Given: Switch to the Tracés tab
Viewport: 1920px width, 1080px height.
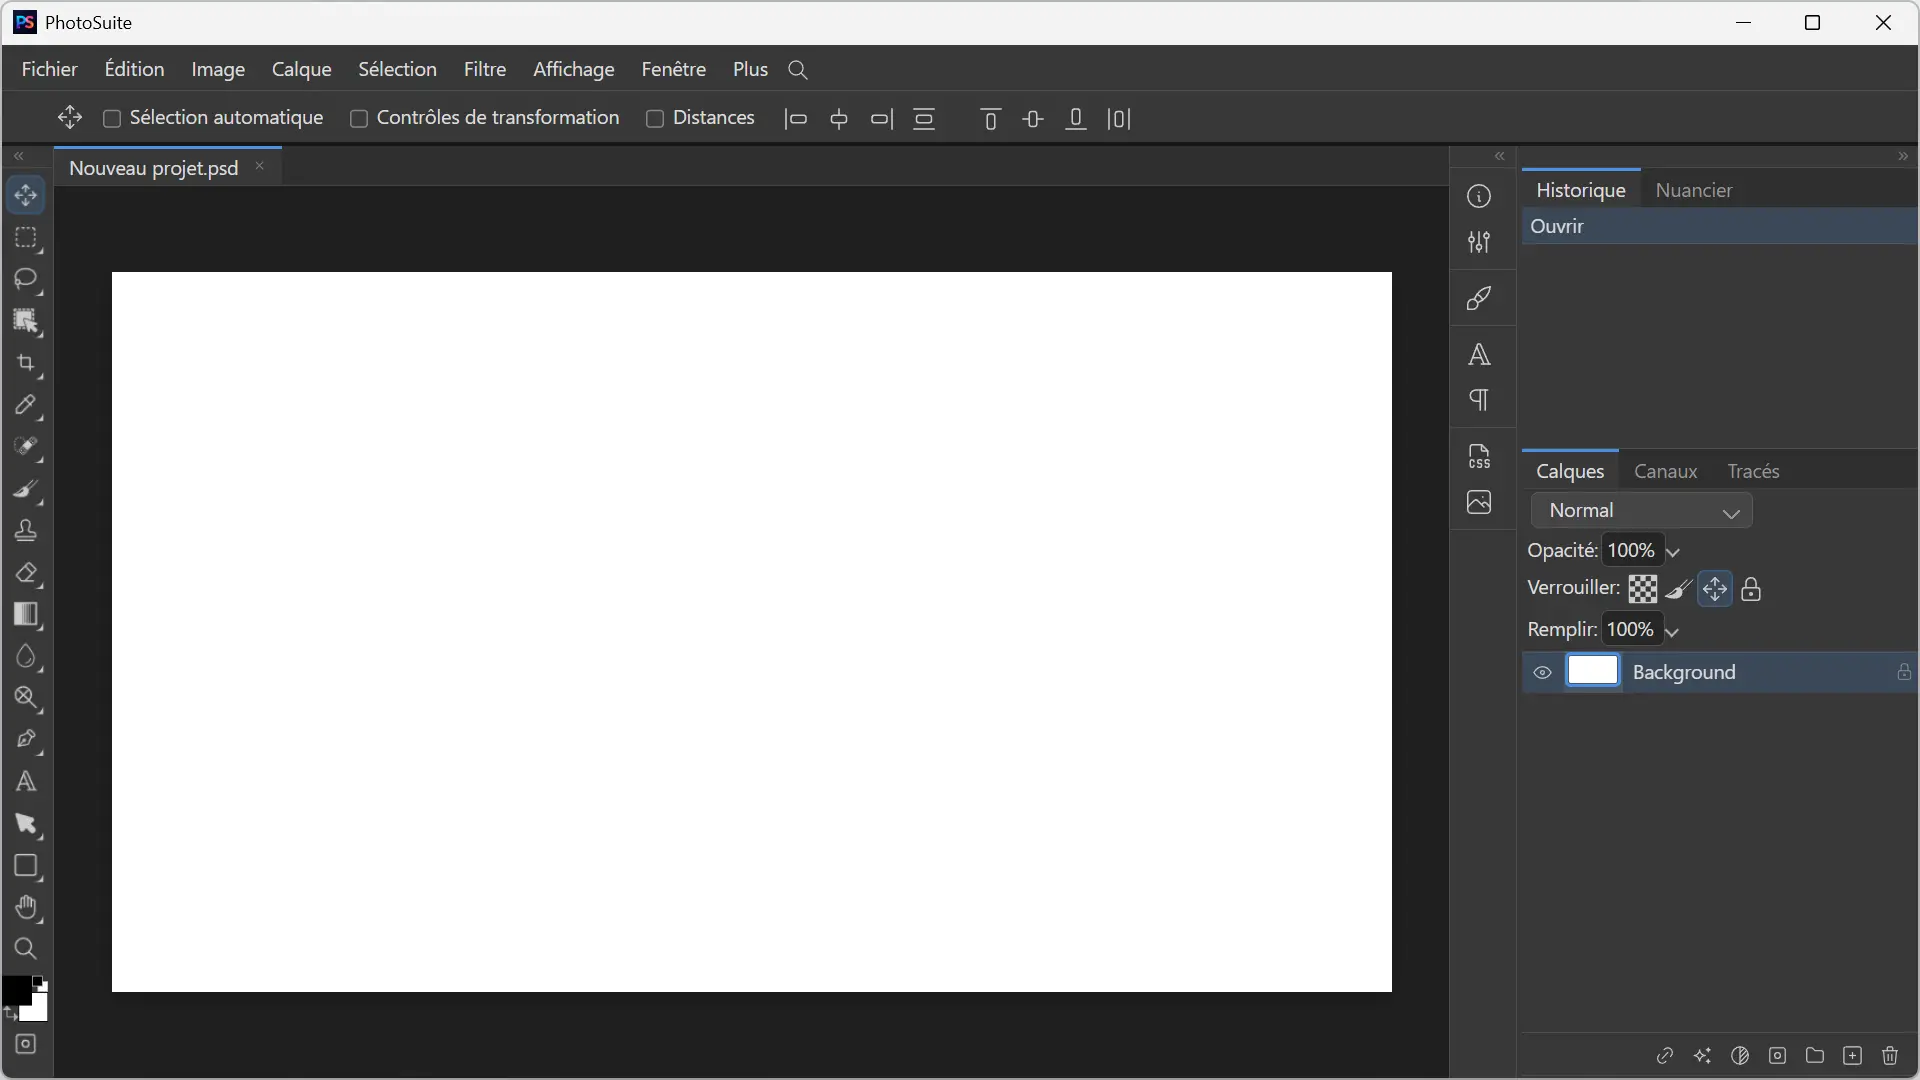Looking at the screenshot, I should pos(1754,471).
